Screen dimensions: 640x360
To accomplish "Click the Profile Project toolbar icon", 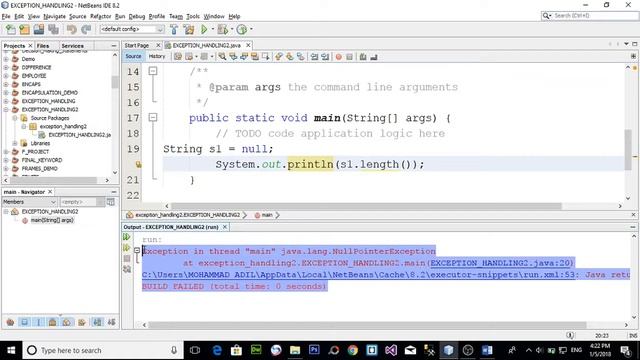I will pyautogui.click(x=242, y=29).
